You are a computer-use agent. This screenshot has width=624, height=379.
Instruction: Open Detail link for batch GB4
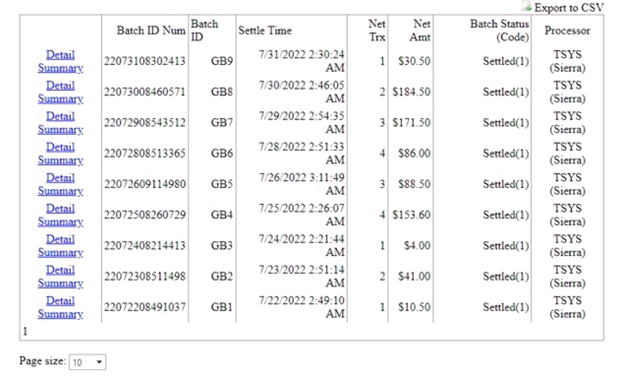tap(60, 208)
